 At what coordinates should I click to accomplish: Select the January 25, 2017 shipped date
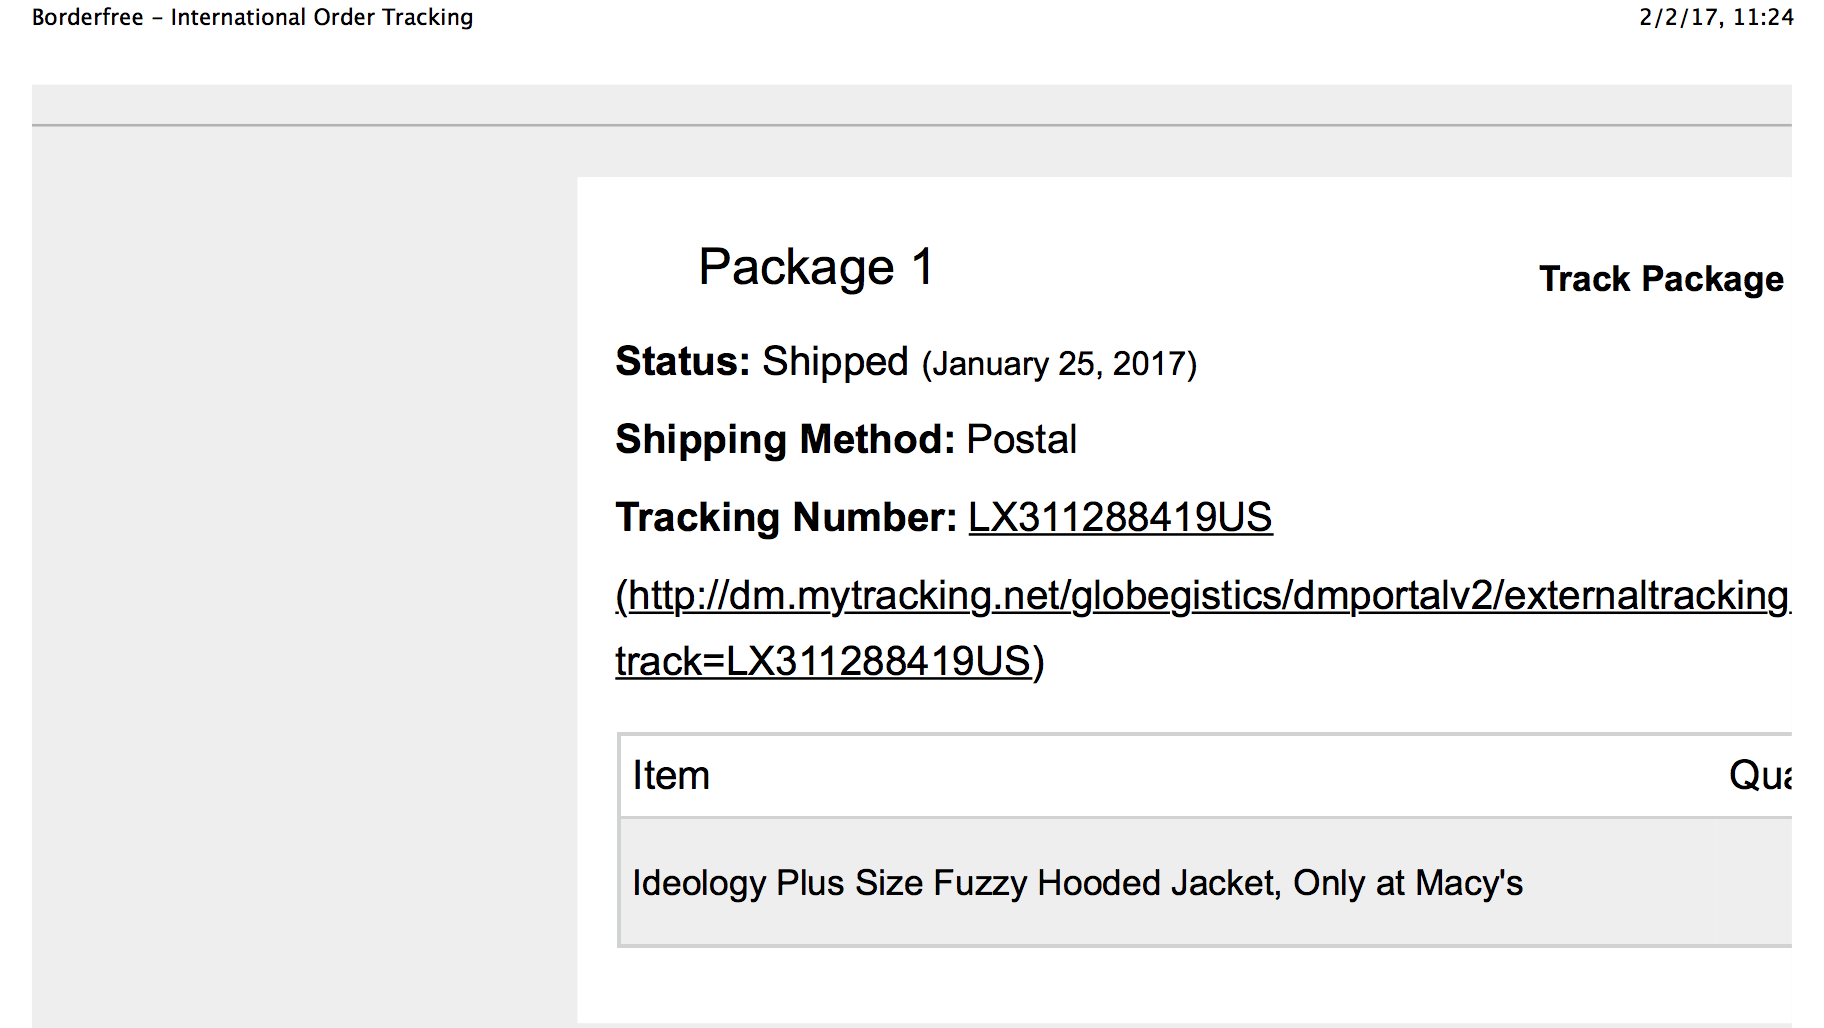pyautogui.click(x=1059, y=363)
